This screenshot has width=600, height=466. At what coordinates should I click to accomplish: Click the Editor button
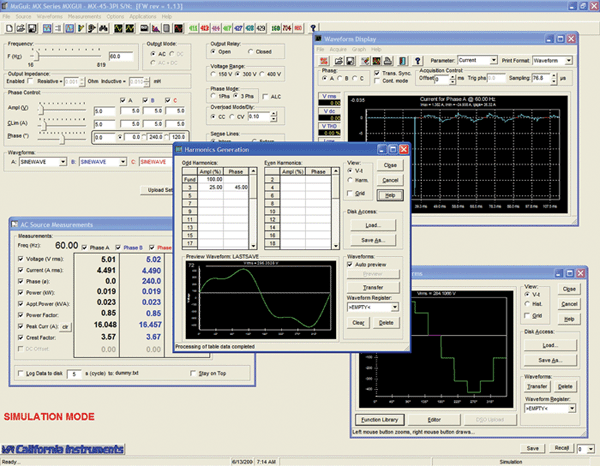pos(434,420)
